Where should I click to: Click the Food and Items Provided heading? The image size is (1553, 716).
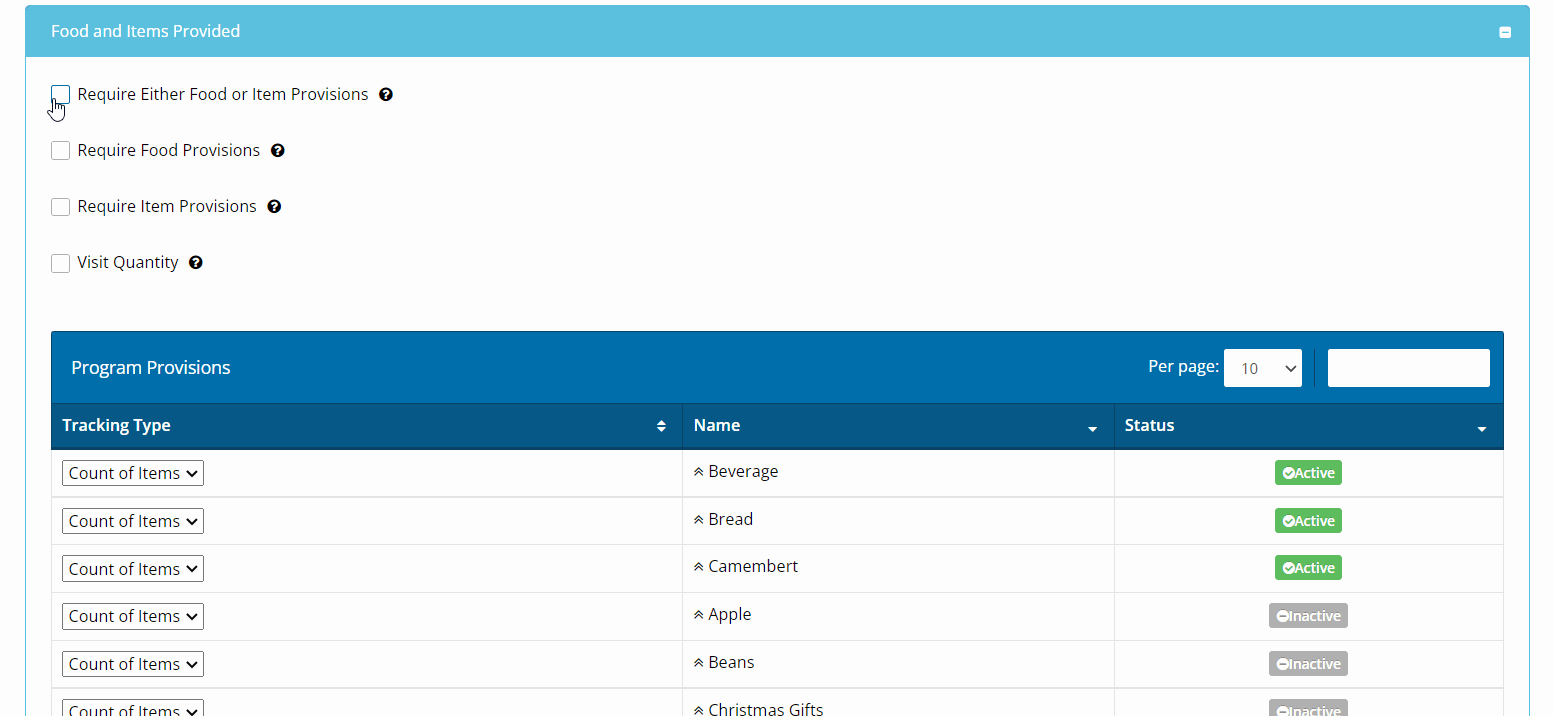coord(146,32)
